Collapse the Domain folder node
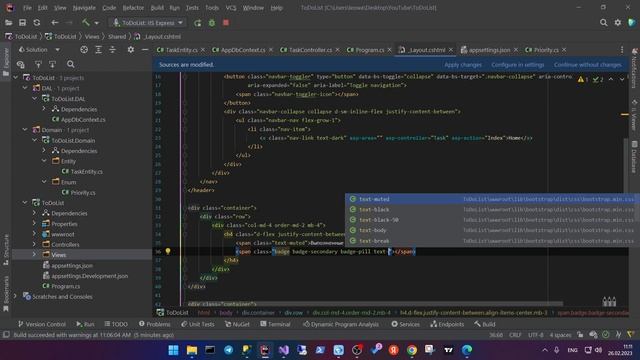The height and width of the screenshot is (360, 640). 25,130
